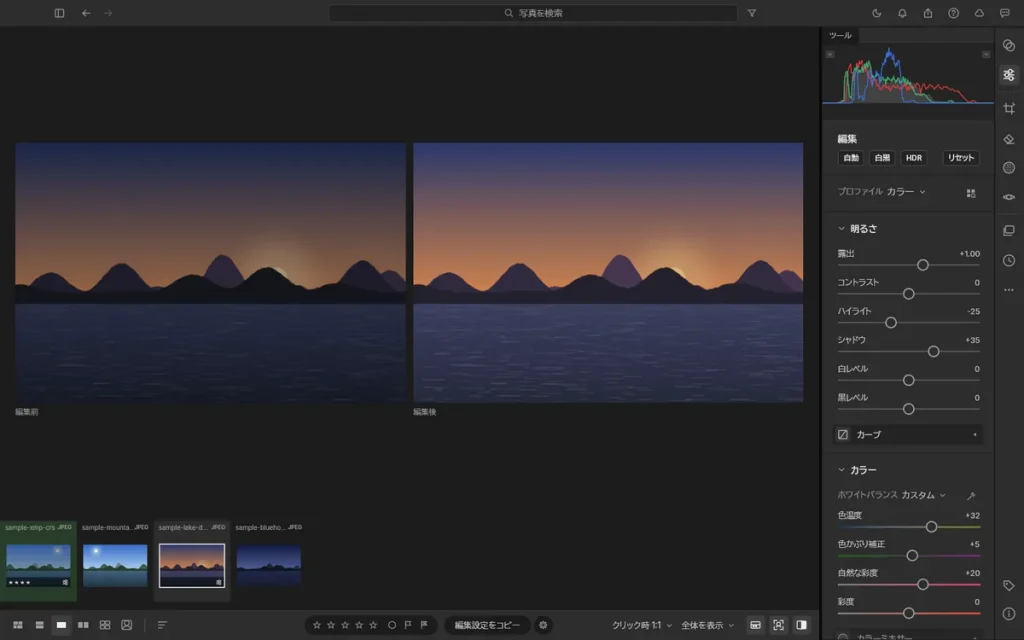Screen dimensions: 1024x640
Task: Open the help question mark
Action: [953, 13]
